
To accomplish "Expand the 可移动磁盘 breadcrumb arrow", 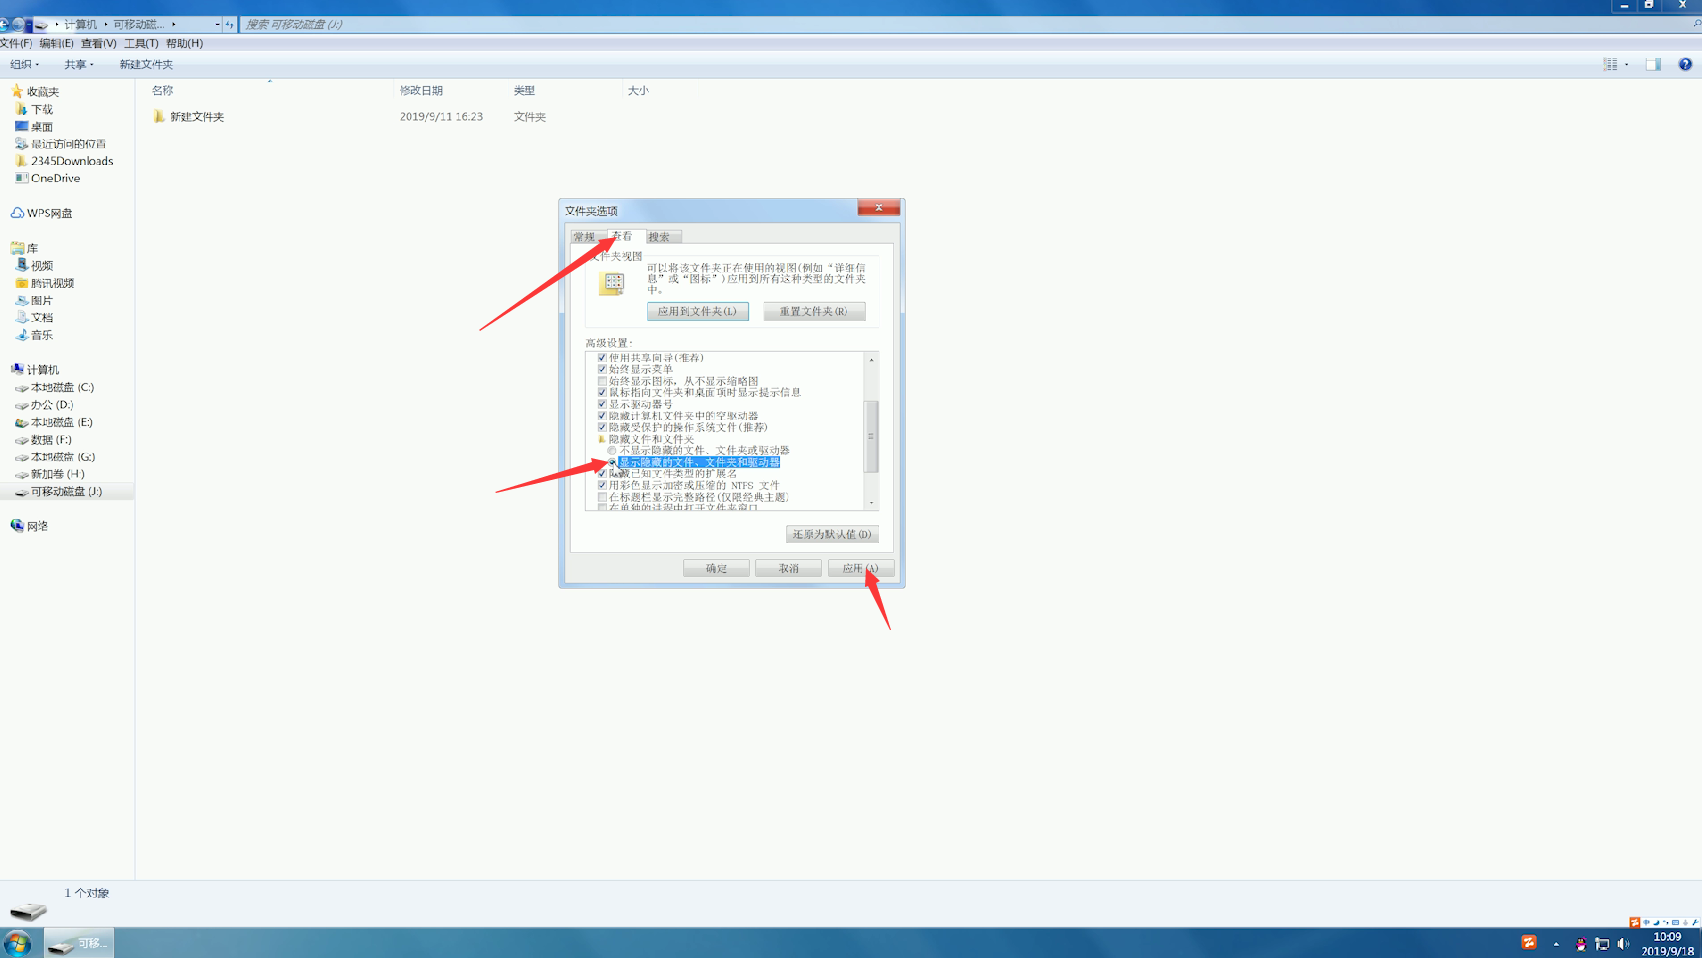I will point(173,24).
